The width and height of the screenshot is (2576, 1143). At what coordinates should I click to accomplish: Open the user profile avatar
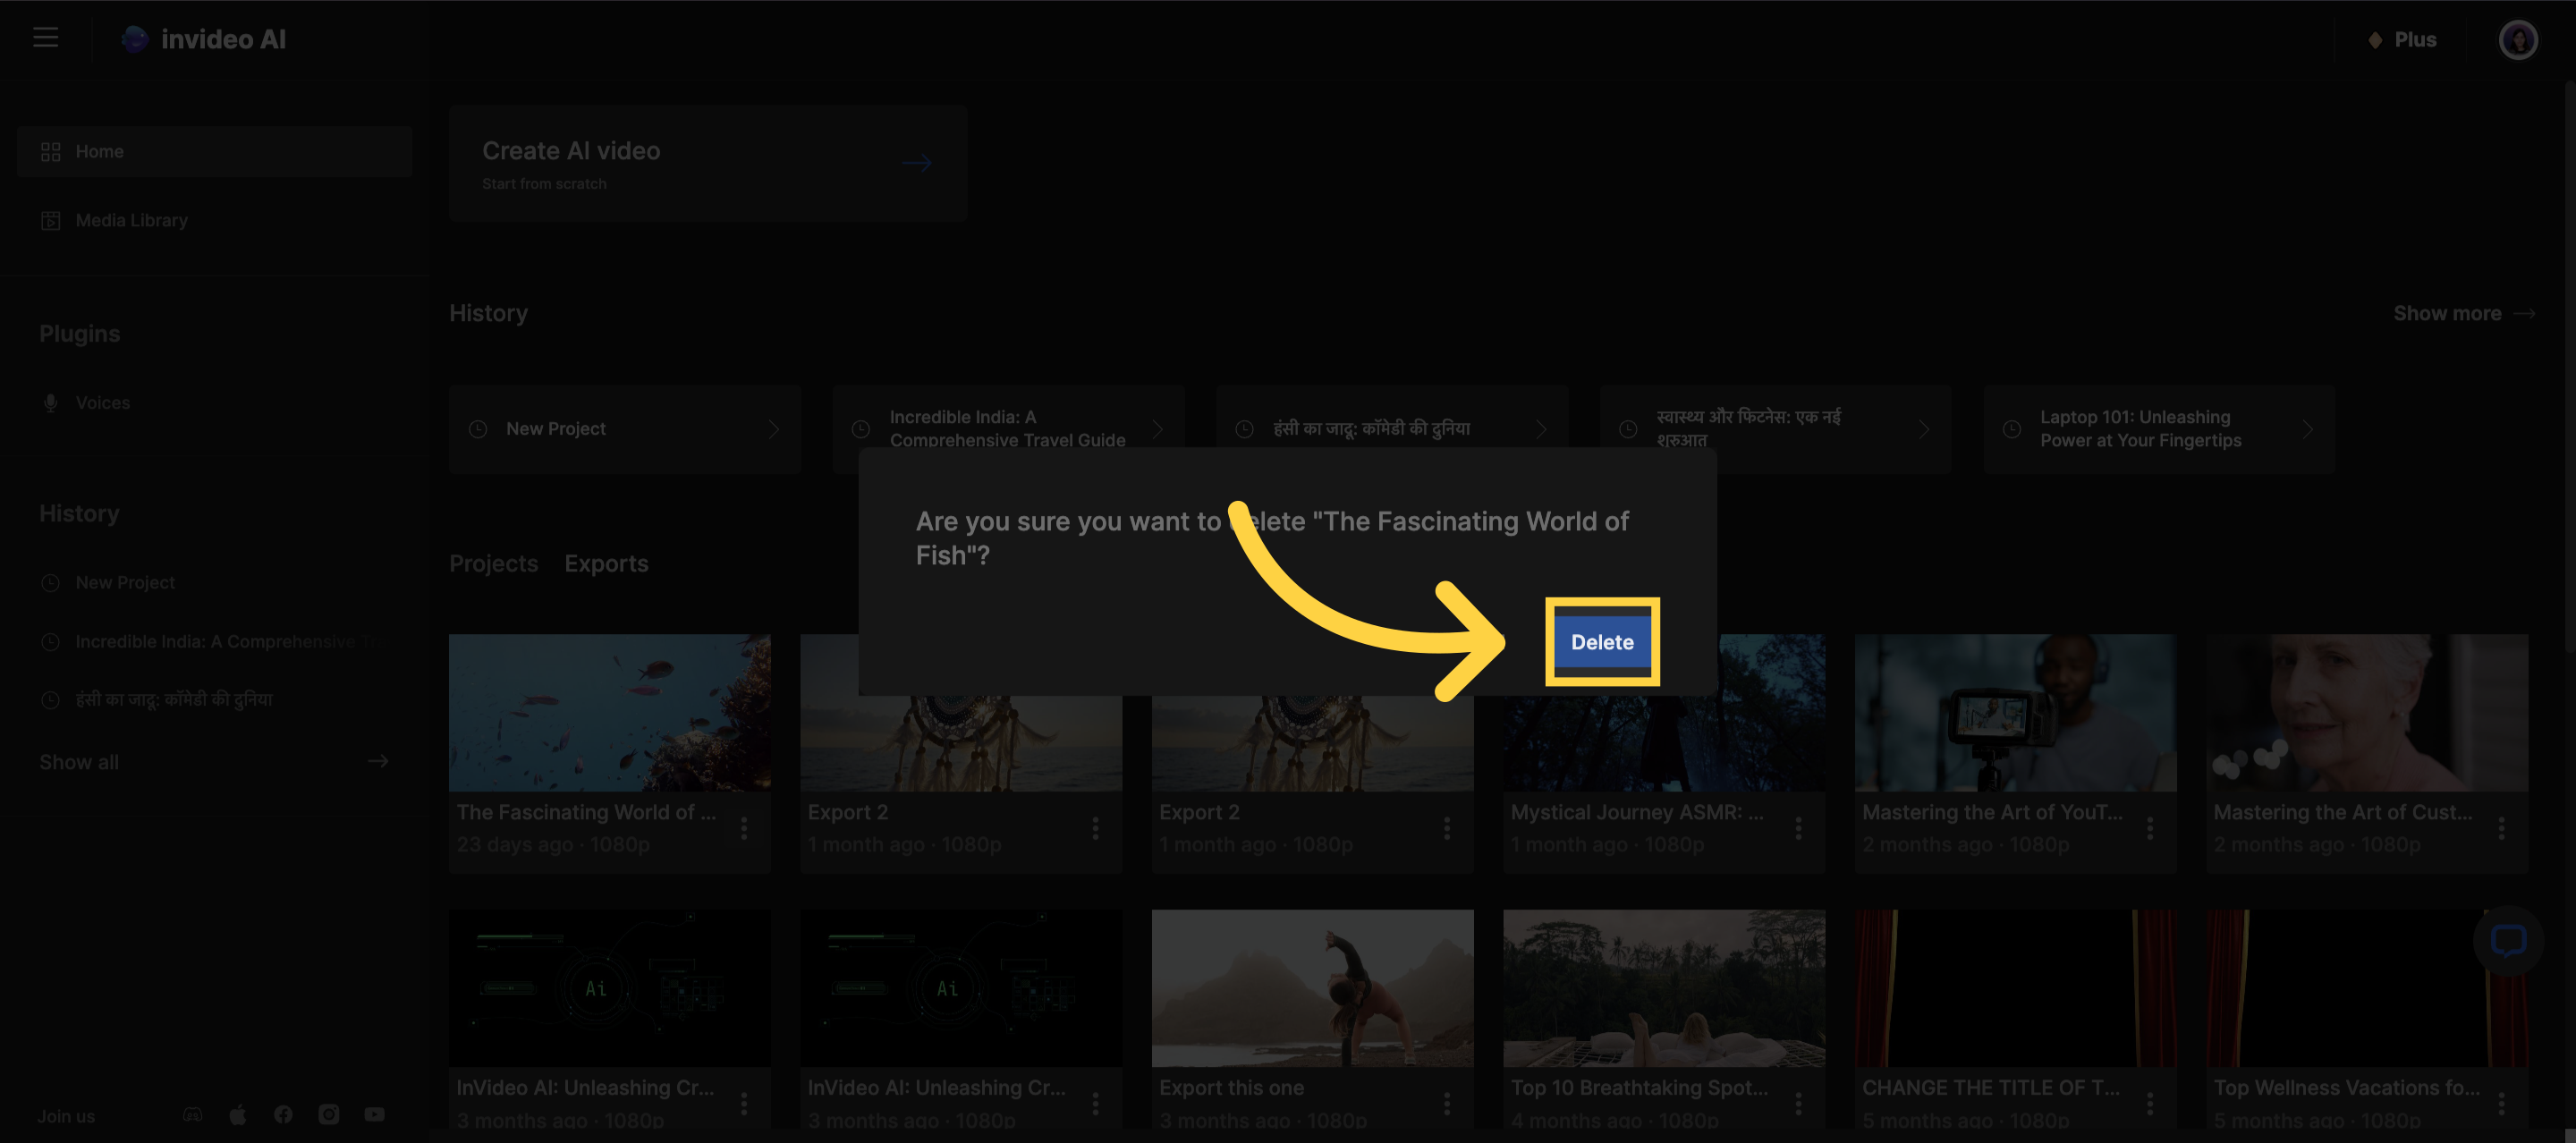click(x=2517, y=40)
